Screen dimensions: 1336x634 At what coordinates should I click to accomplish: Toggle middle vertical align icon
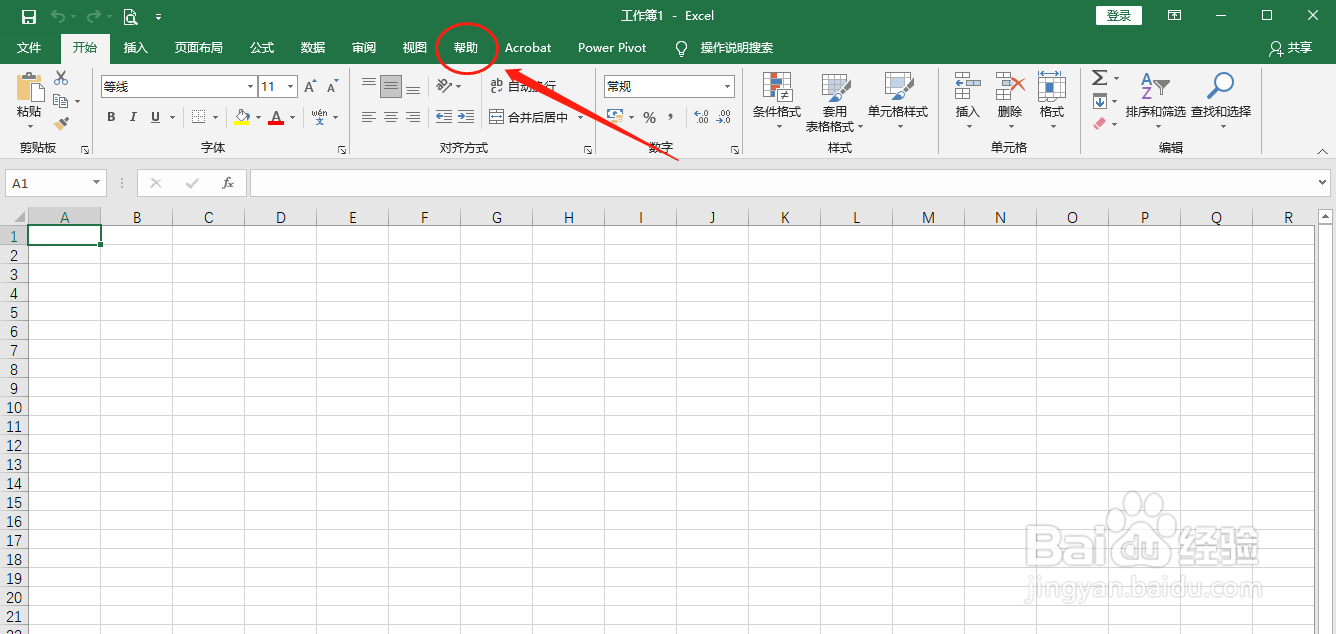click(x=391, y=87)
